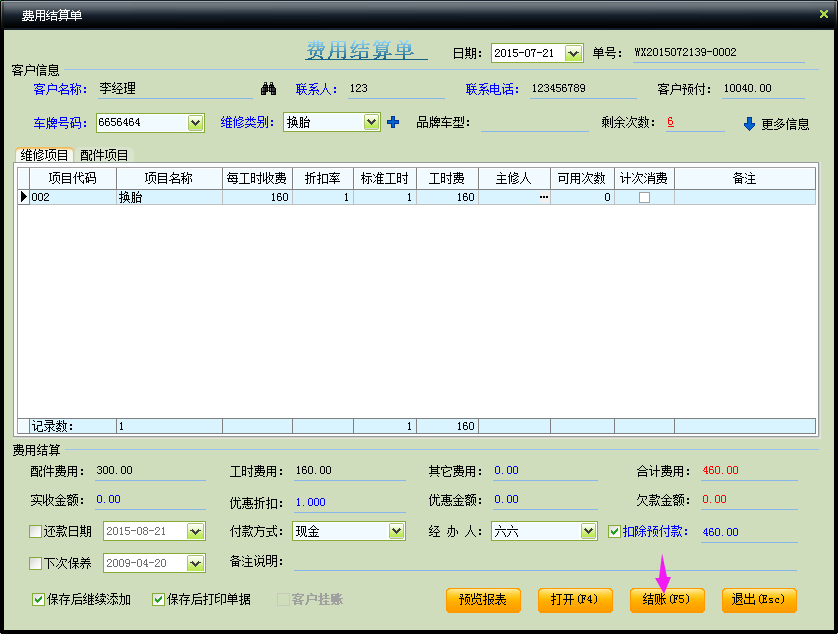The height and width of the screenshot is (634, 838).
Task: Click the row indicator arrow for item 002
Action: coord(24,197)
